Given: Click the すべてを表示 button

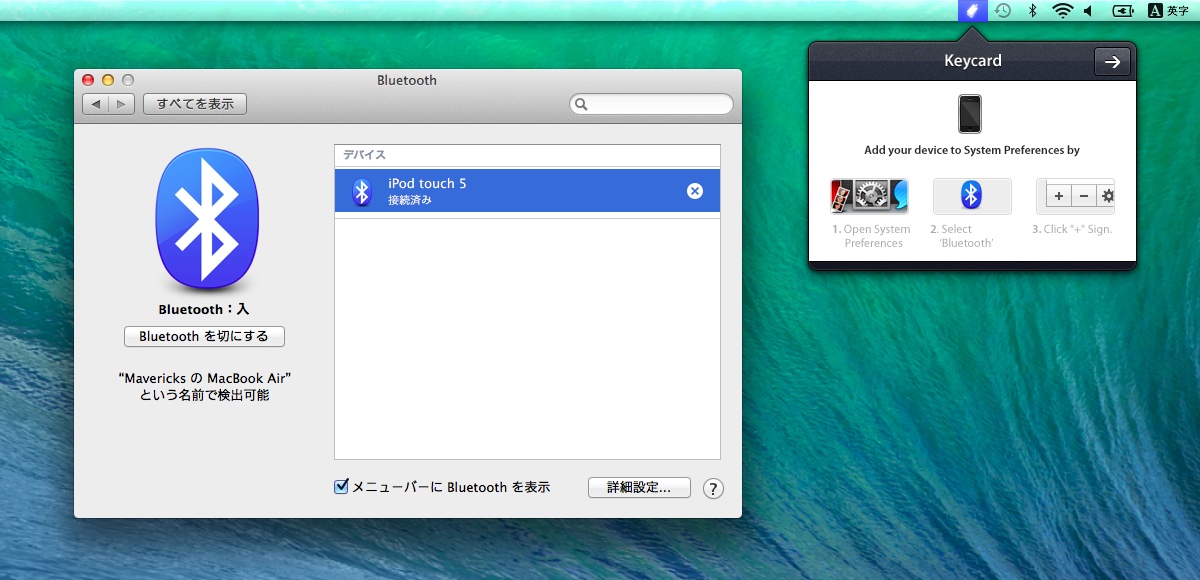Looking at the screenshot, I should [x=195, y=104].
